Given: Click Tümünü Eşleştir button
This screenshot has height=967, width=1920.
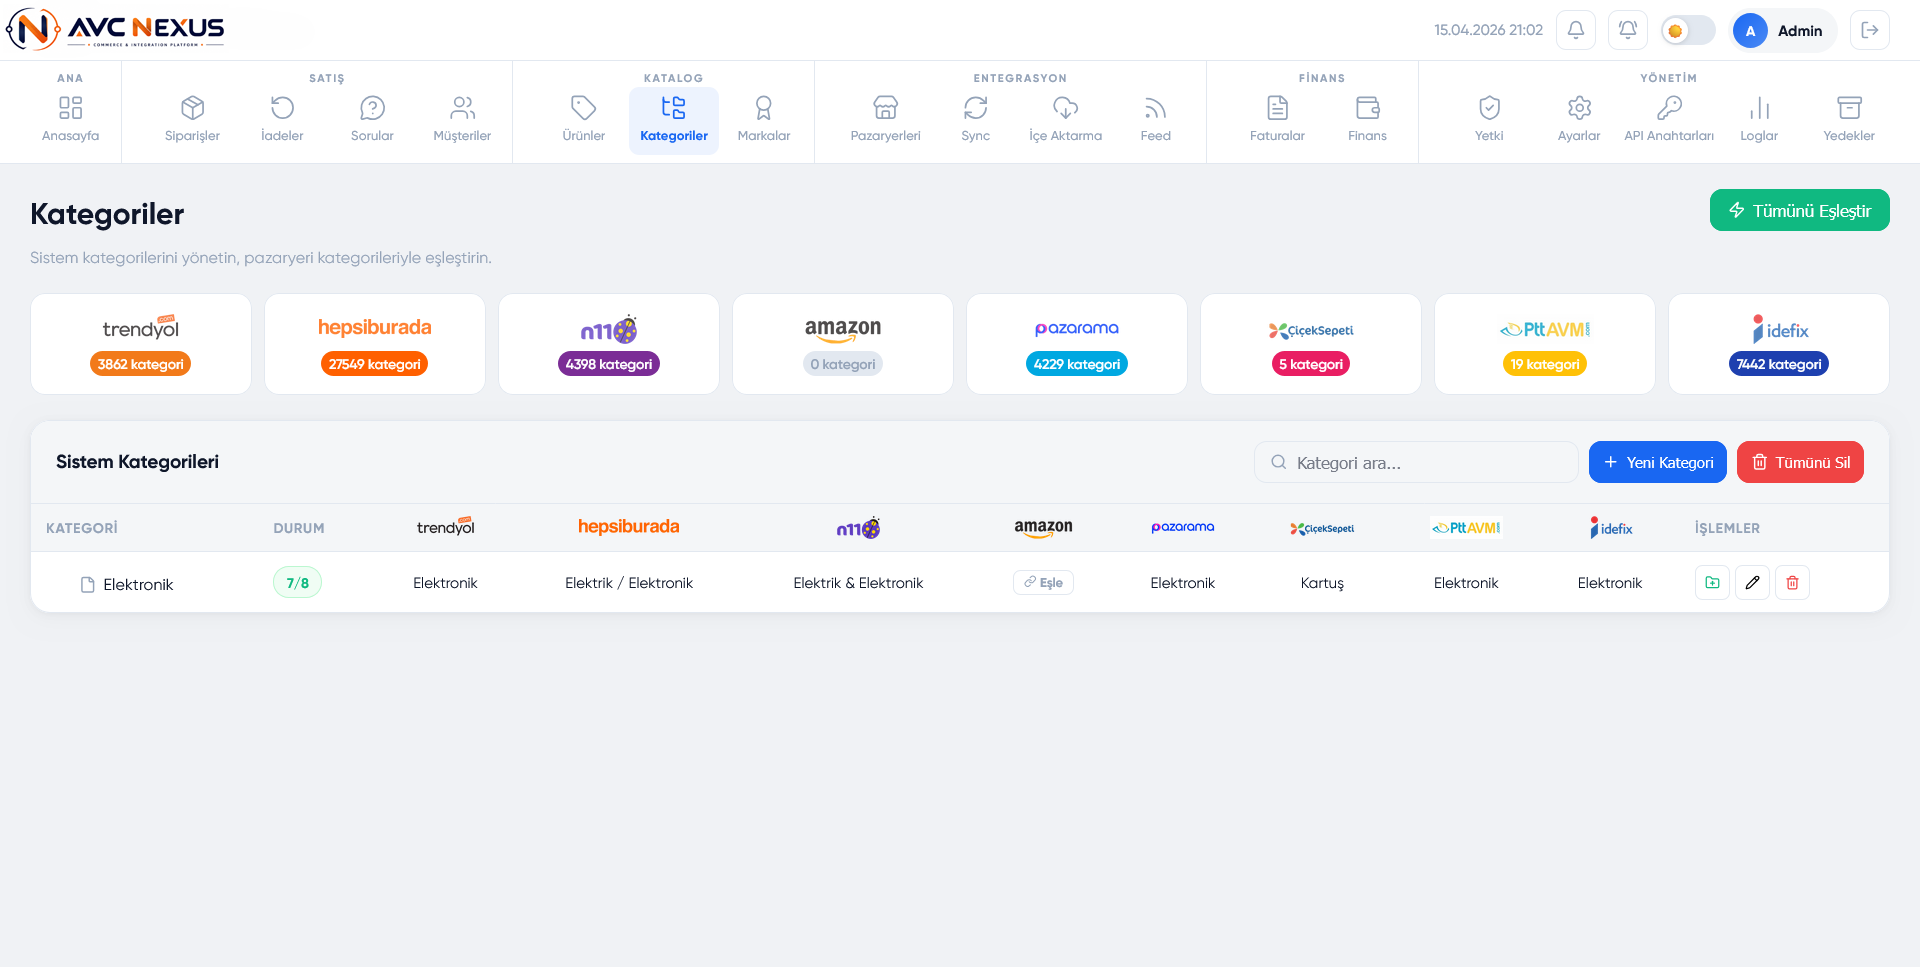Looking at the screenshot, I should pos(1800,210).
